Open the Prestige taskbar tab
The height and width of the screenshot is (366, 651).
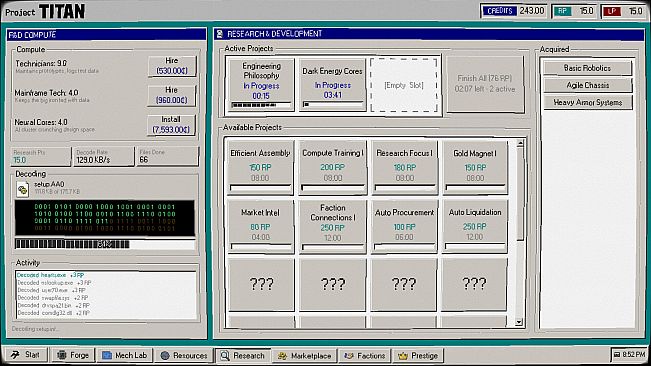(x=418, y=355)
